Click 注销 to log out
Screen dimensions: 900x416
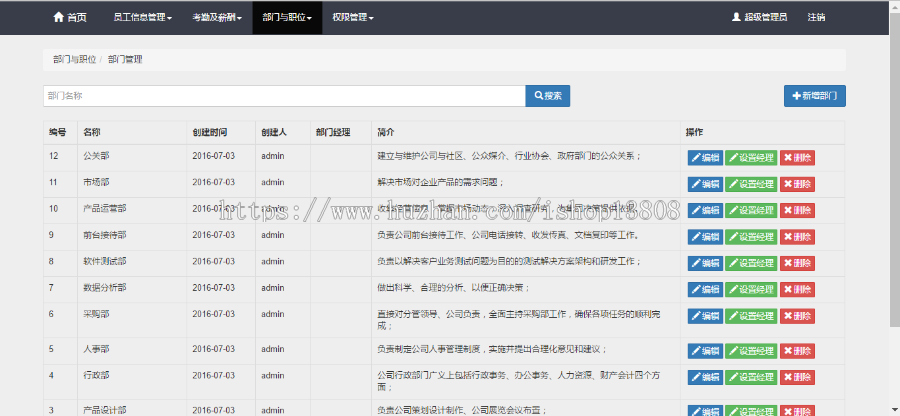[x=816, y=17]
